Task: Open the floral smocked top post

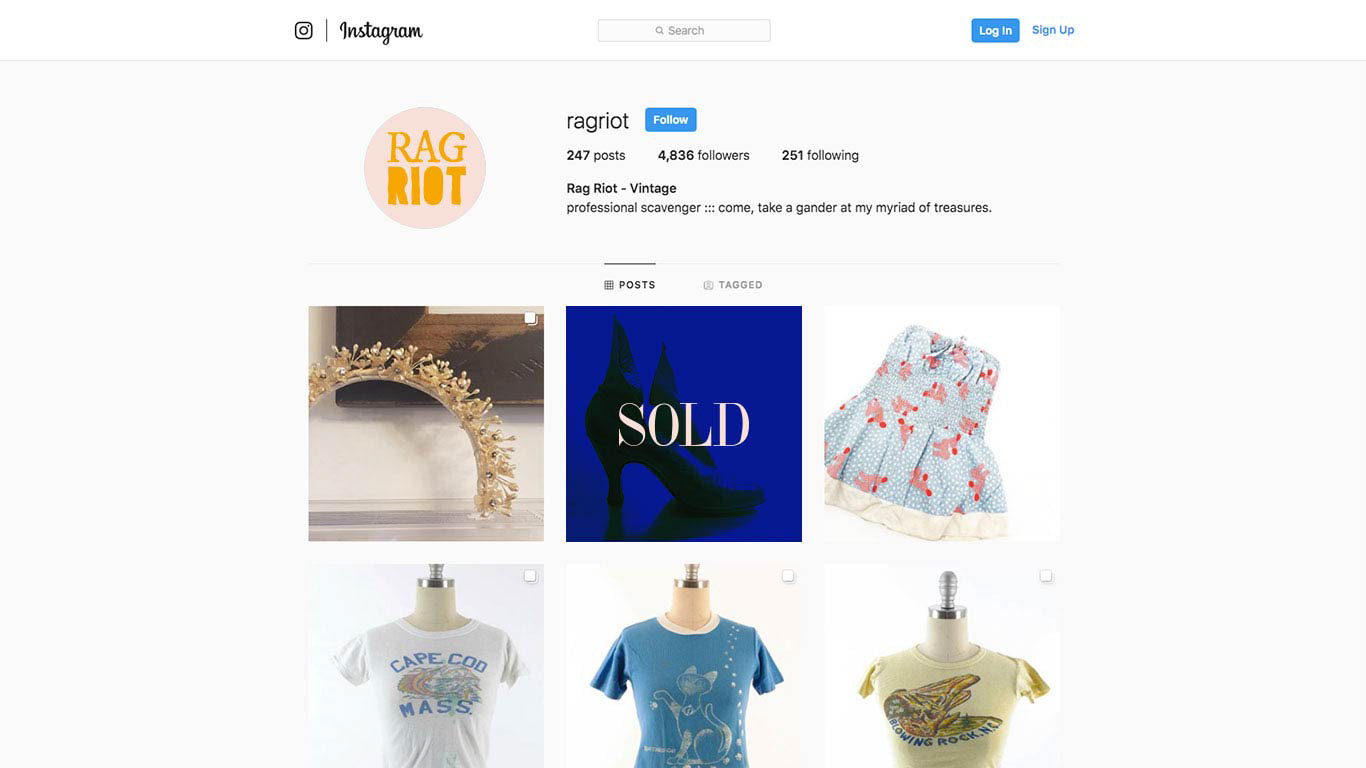Action: [x=942, y=424]
